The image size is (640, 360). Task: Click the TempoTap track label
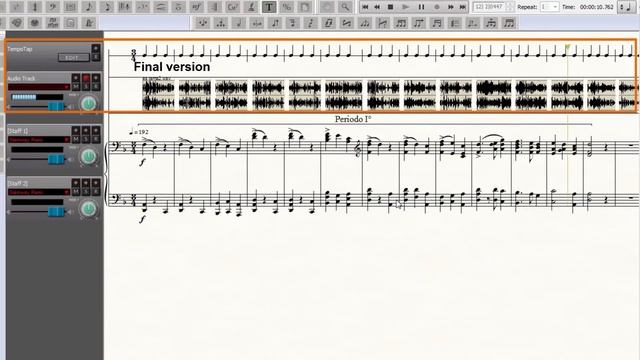click(20, 49)
